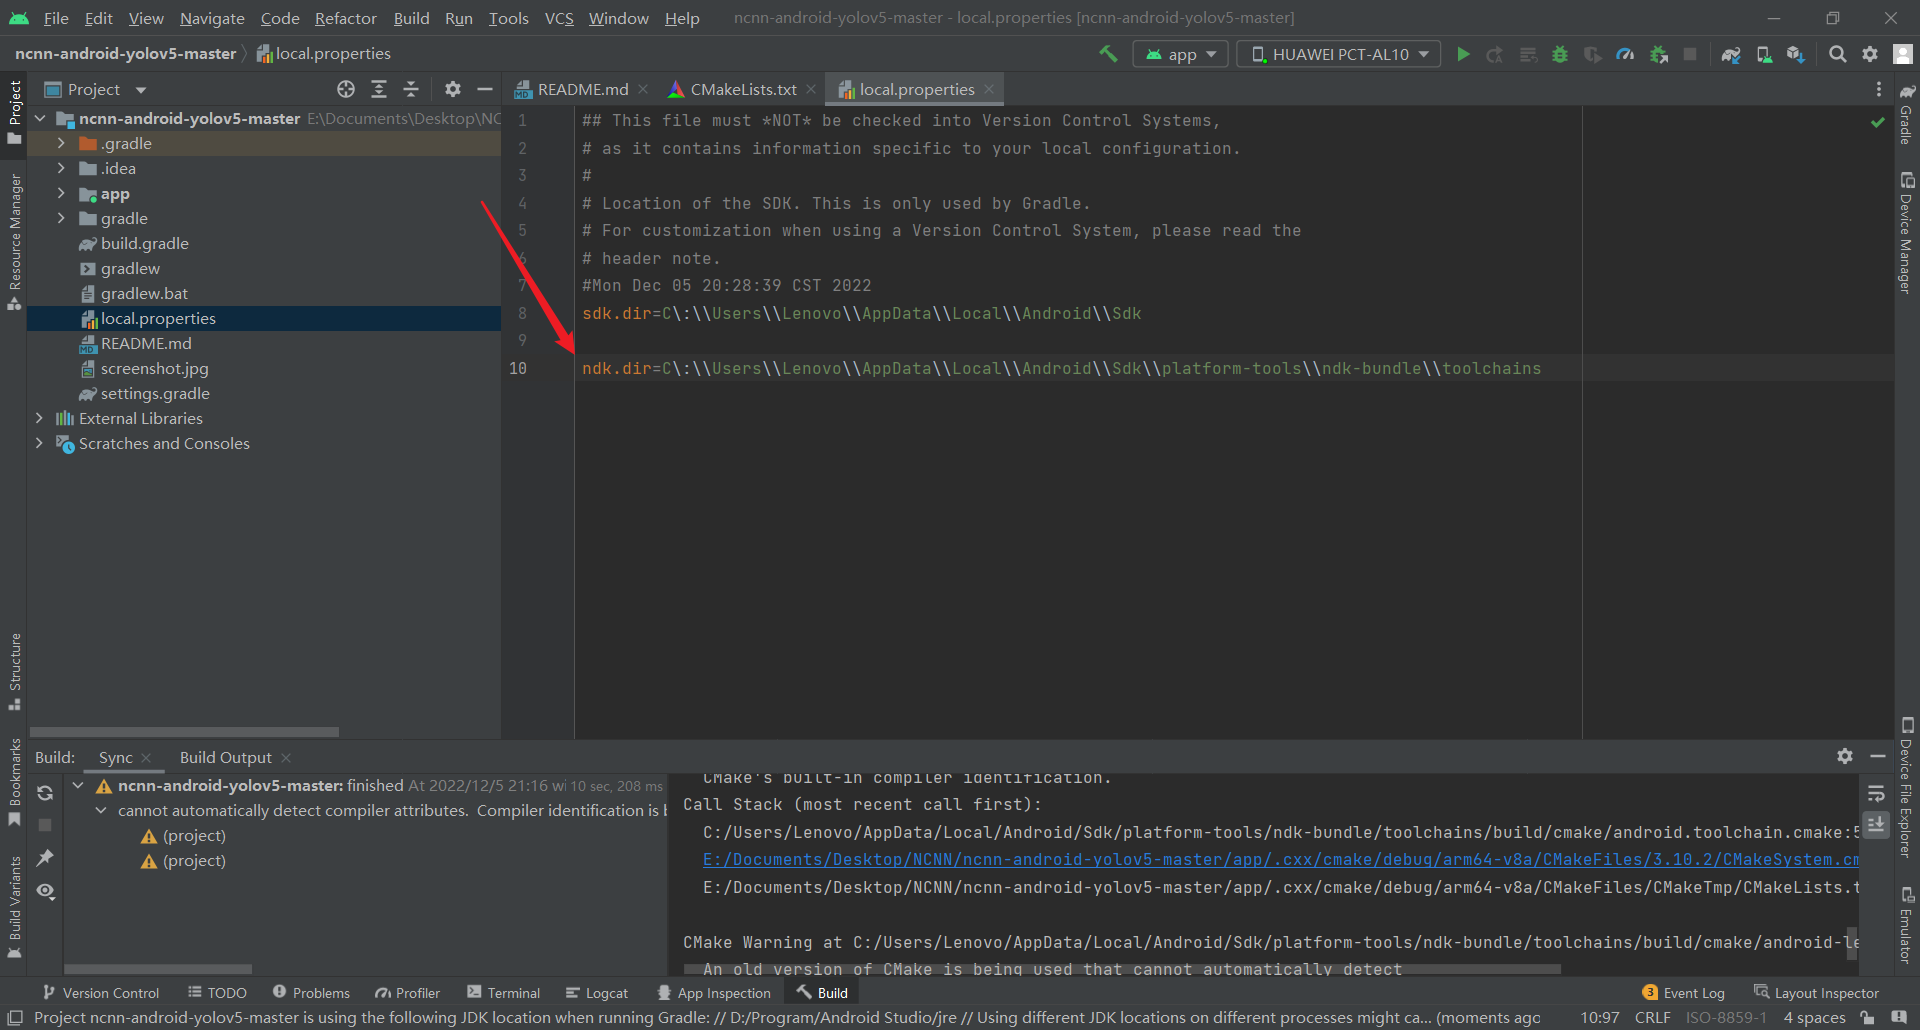
Task: Open Settings via the gear icon
Action: coord(1870,54)
